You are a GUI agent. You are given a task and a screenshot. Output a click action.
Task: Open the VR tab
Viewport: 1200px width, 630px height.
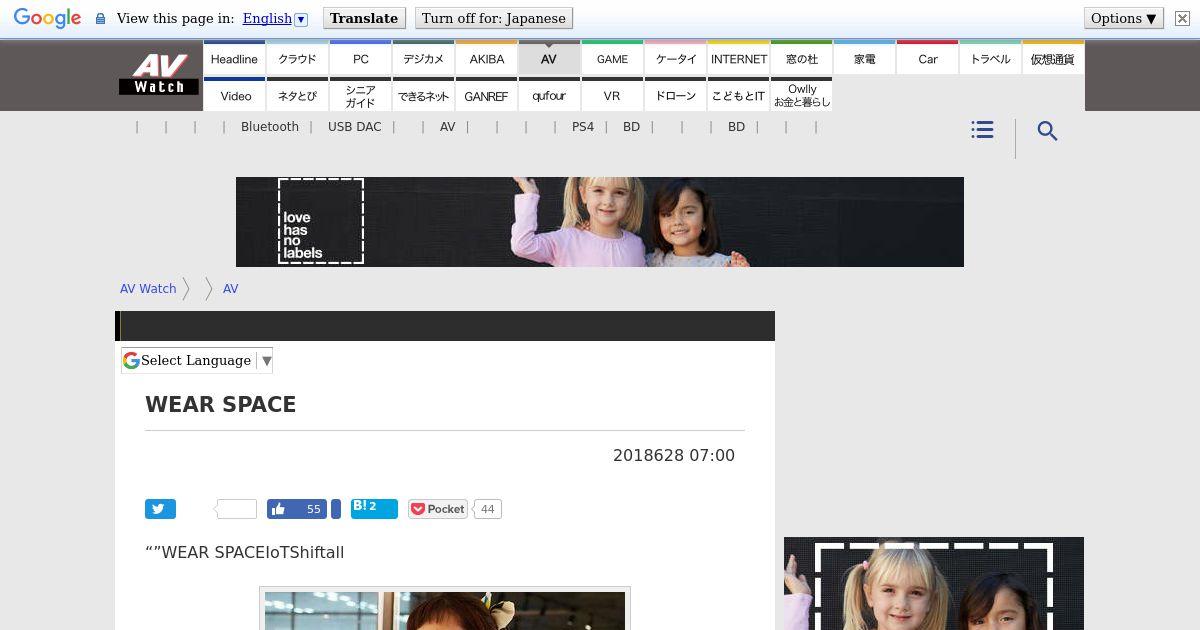pos(612,95)
